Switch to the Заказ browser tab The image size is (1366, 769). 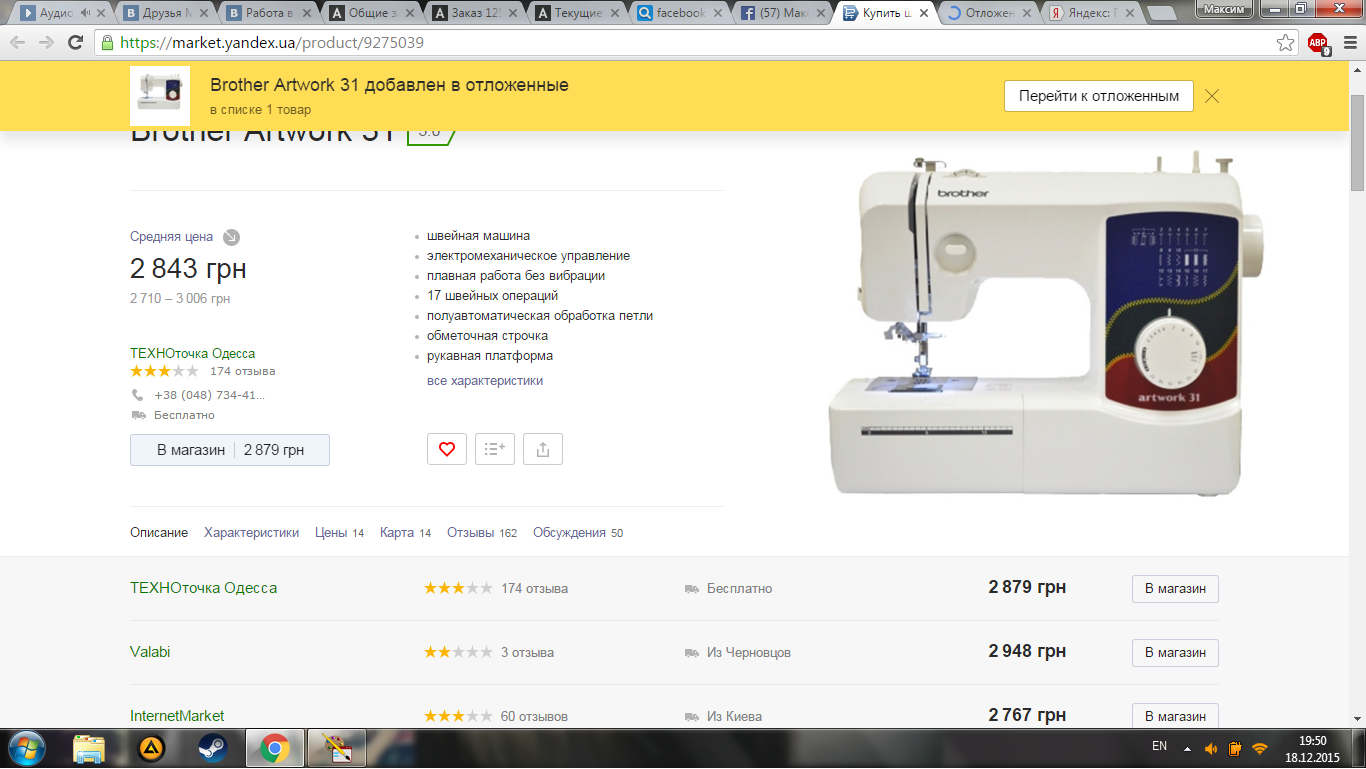(x=473, y=13)
